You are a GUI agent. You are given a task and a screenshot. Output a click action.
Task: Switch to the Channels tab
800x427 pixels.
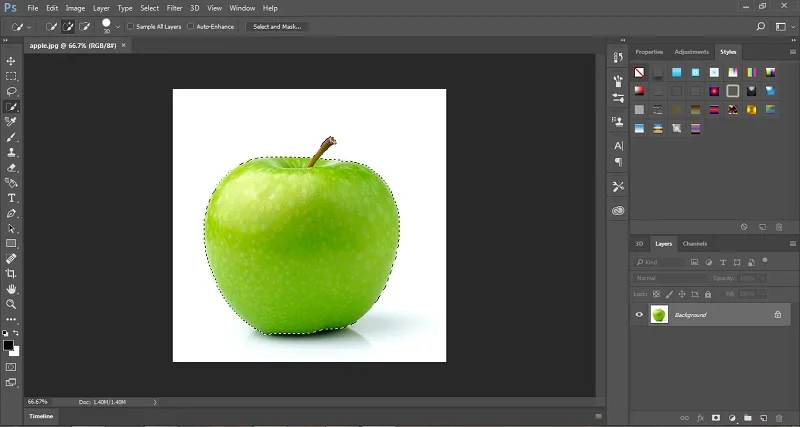[694, 244]
